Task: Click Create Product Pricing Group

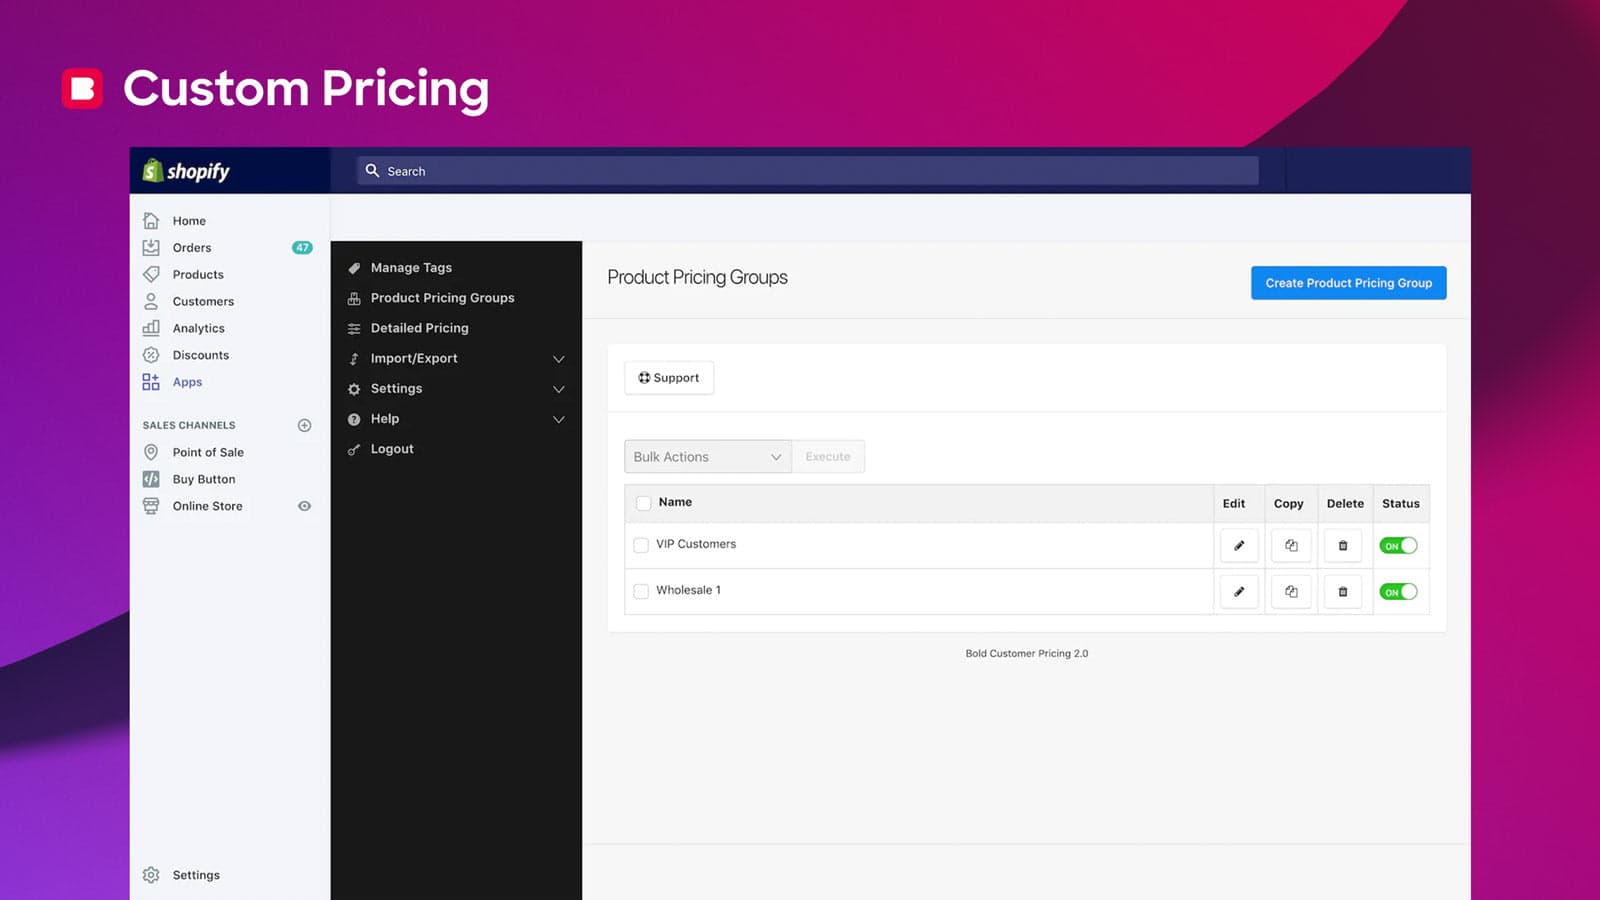Action: 1348,283
